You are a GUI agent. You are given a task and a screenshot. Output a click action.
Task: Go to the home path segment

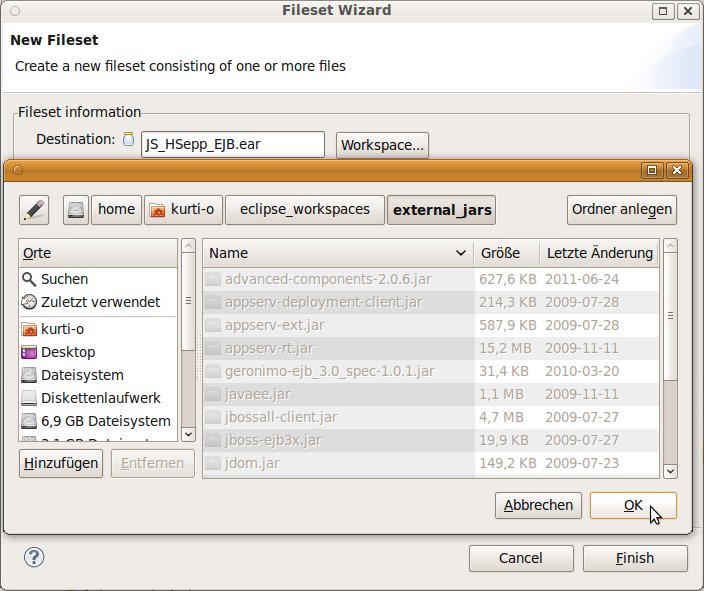116,209
